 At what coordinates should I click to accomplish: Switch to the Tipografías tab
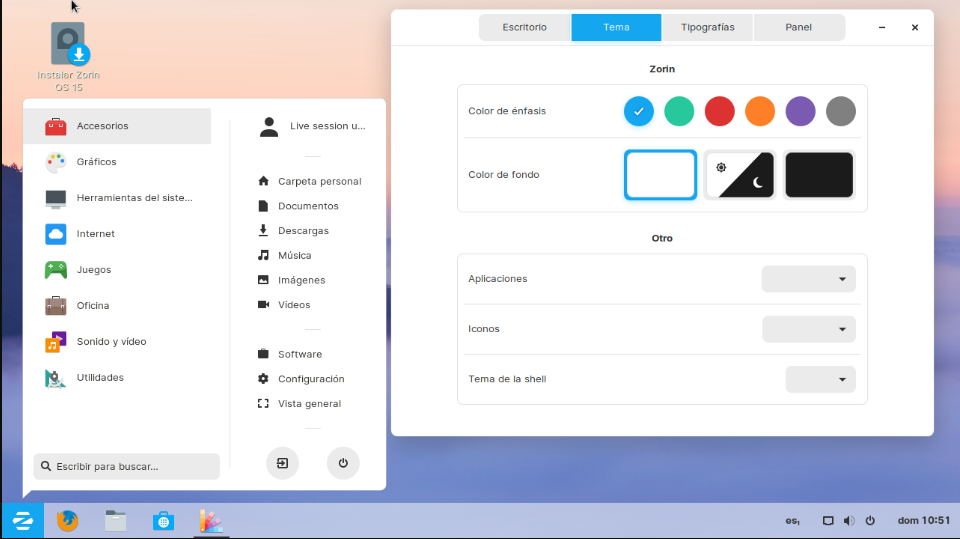coord(708,28)
